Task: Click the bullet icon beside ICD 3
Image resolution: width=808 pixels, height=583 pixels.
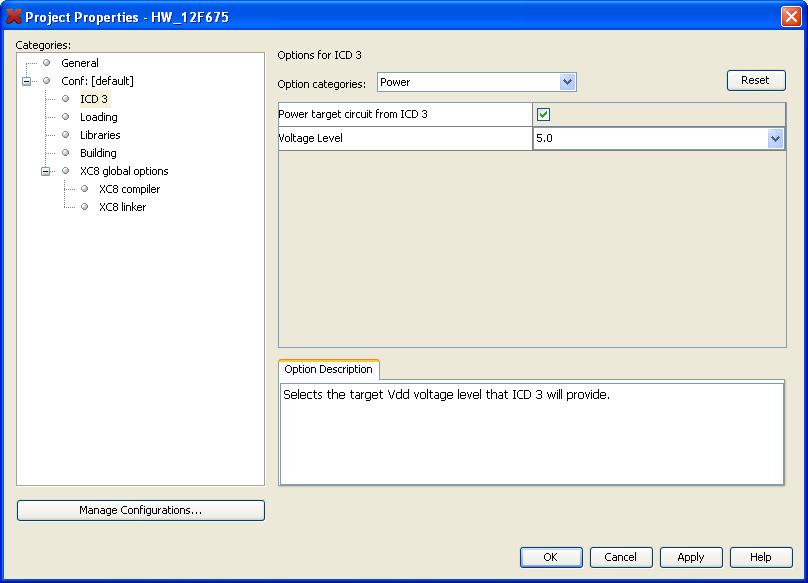Action: (65, 99)
